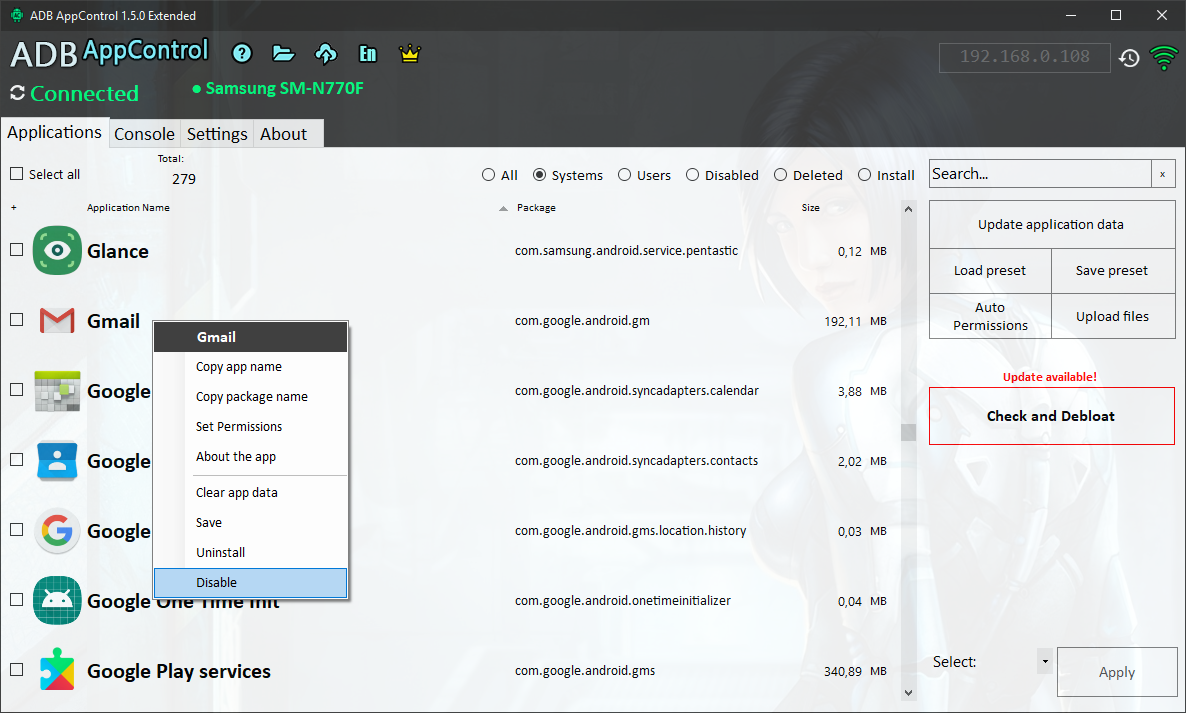Choose Copy app name from context menu
The image size is (1186, 713).
[251, 367]
